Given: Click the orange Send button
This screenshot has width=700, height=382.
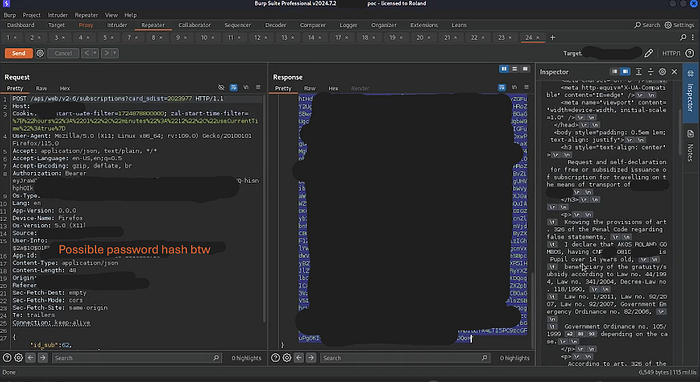Looking at the screenshot, I should pos(18,53).
